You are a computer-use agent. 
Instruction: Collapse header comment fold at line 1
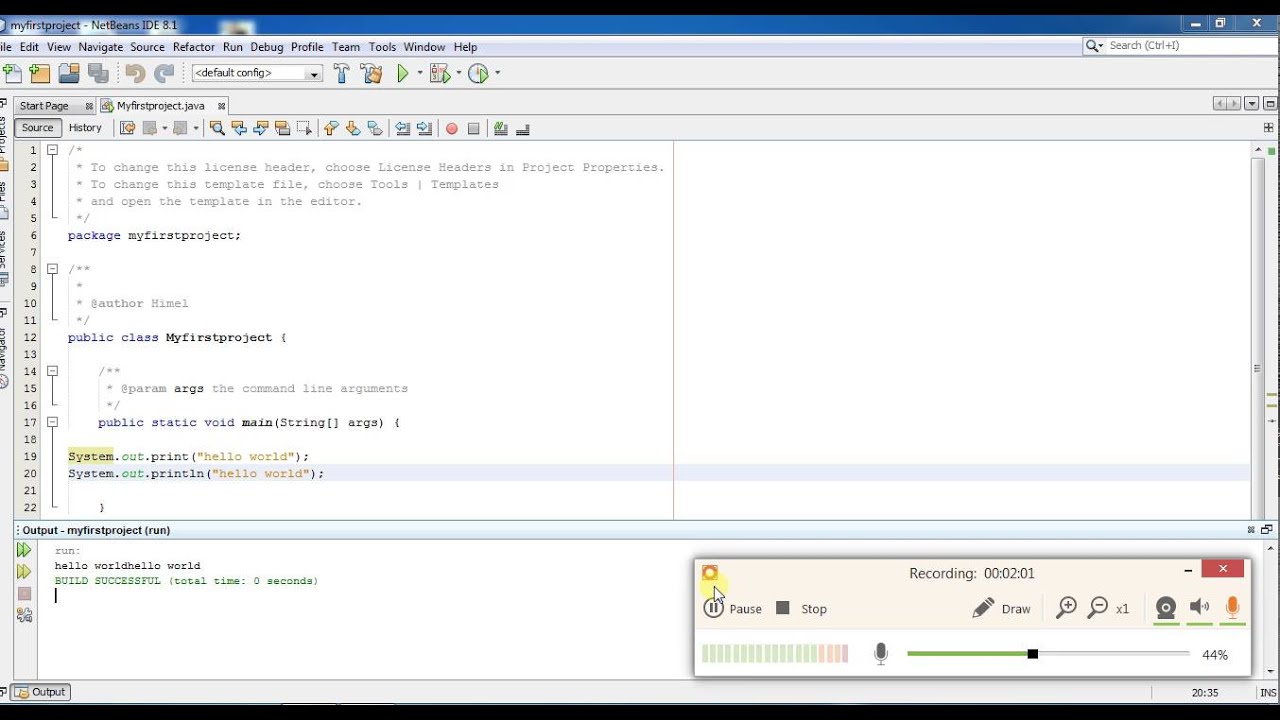52,150
